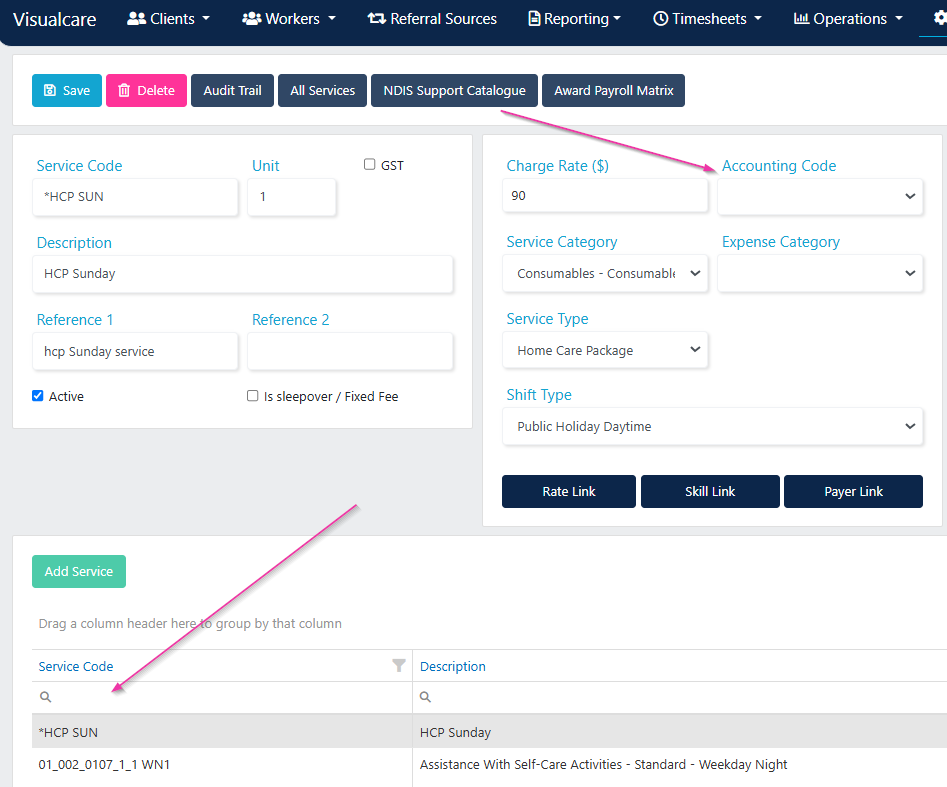Click the Description search magnifier icon
Image resolution: width=947 pixels, height=787 pixels.
point(425,696)
